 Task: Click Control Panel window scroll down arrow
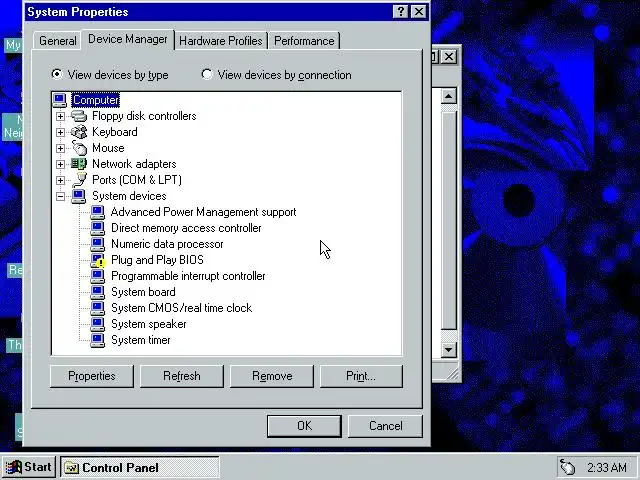point(449,350)
